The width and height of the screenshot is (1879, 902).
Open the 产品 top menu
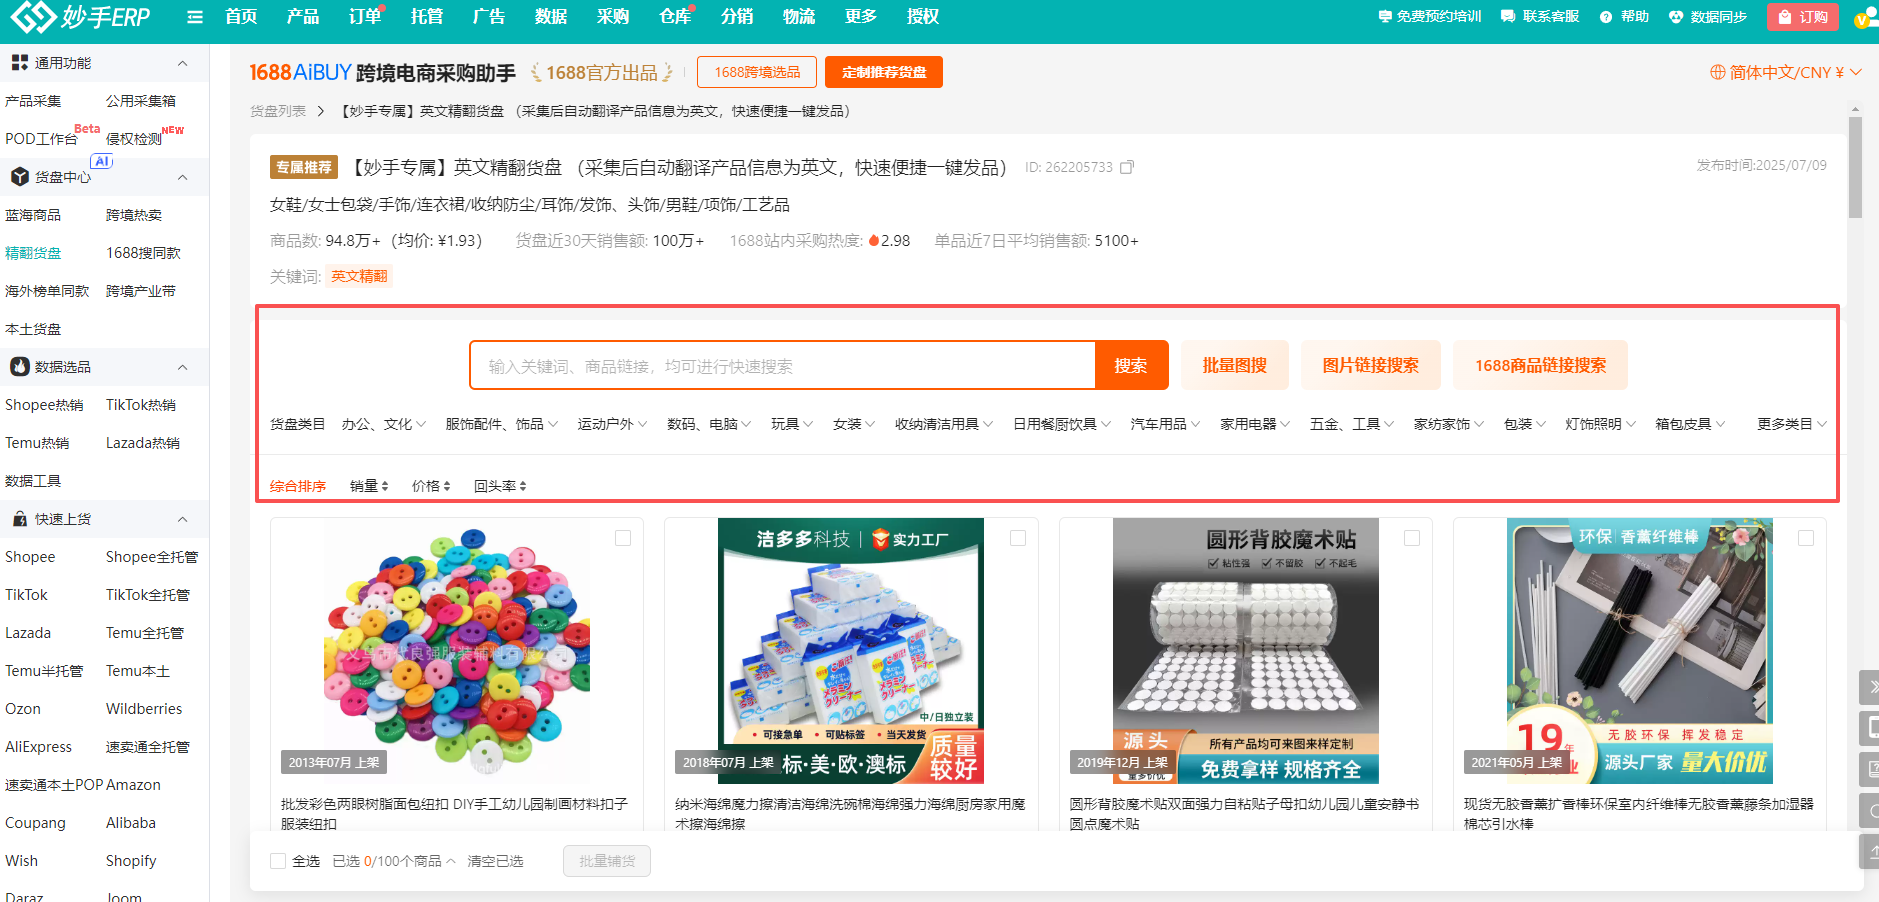302,16
